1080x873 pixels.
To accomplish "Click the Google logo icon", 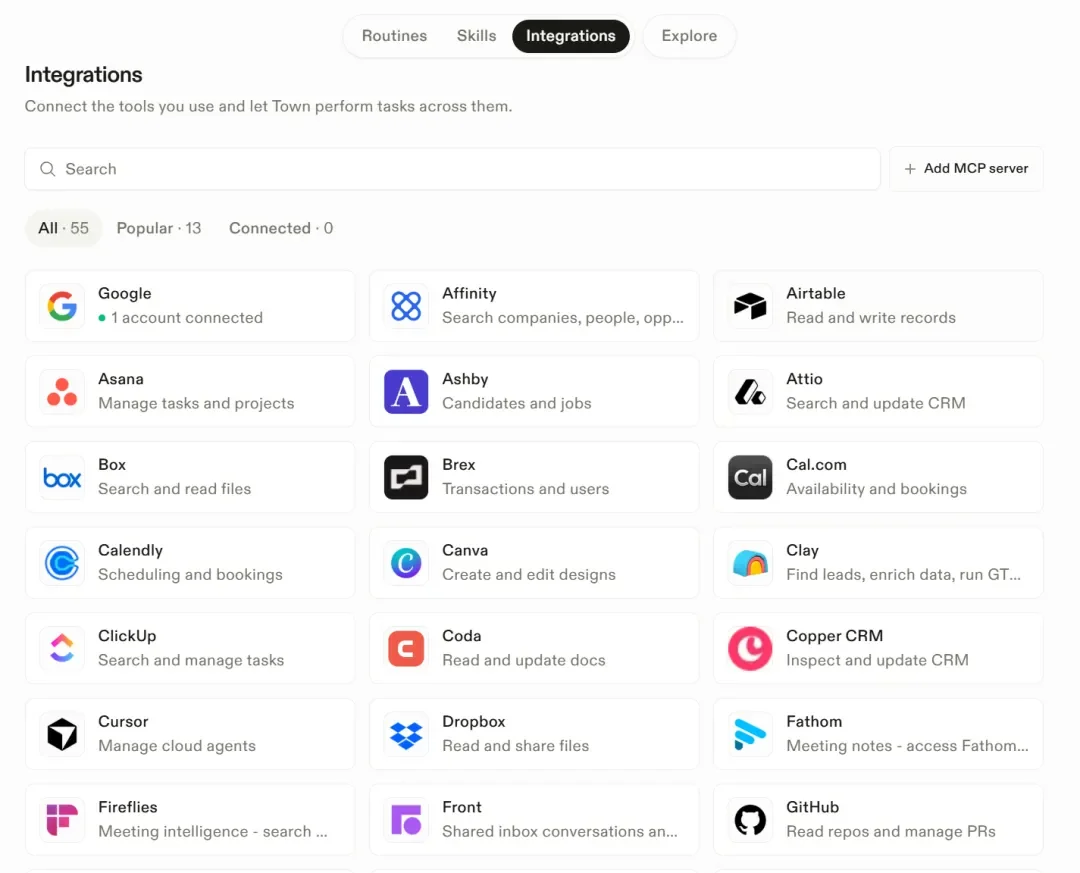I will [x=62, y=306].
